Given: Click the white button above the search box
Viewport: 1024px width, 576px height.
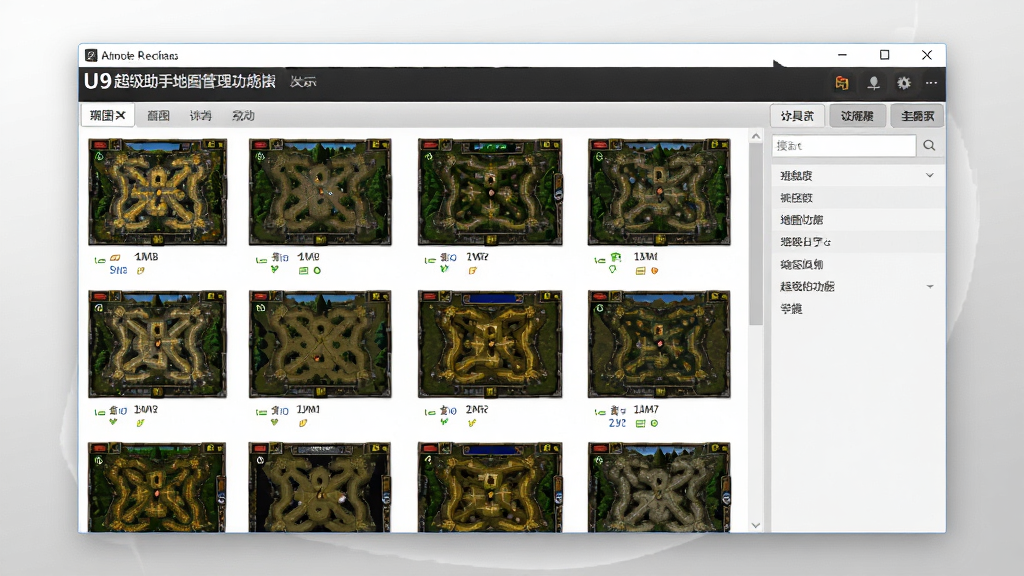Looking at the screenshot, I should coord(797,116).
